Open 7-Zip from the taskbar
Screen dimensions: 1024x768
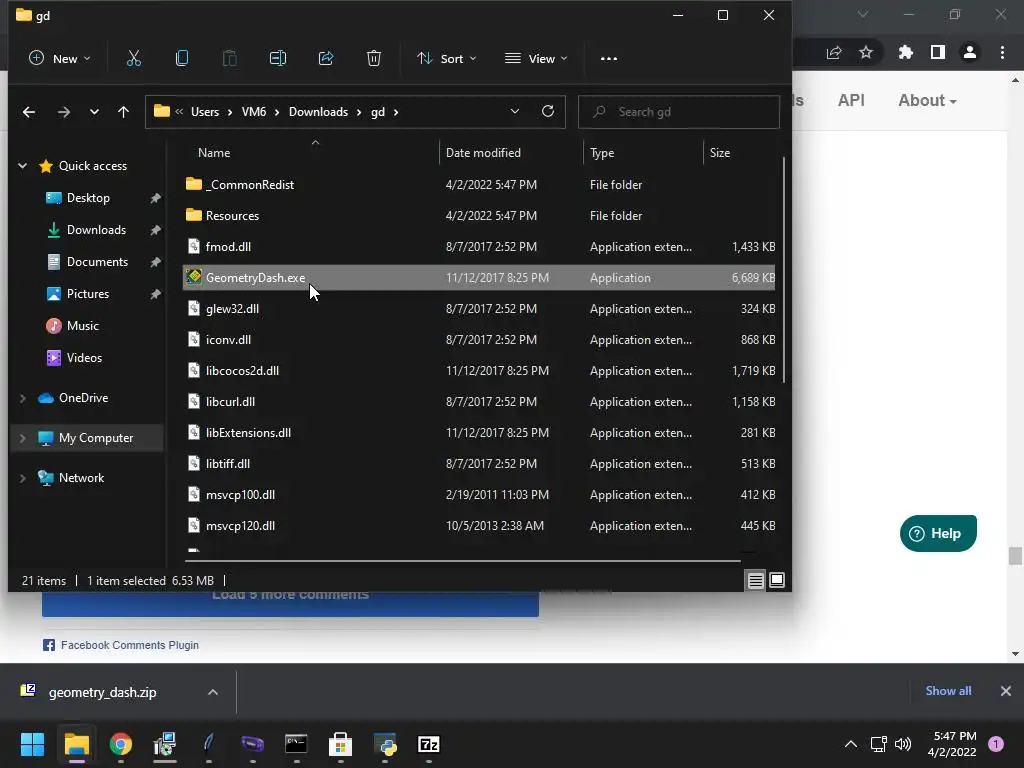428,744
